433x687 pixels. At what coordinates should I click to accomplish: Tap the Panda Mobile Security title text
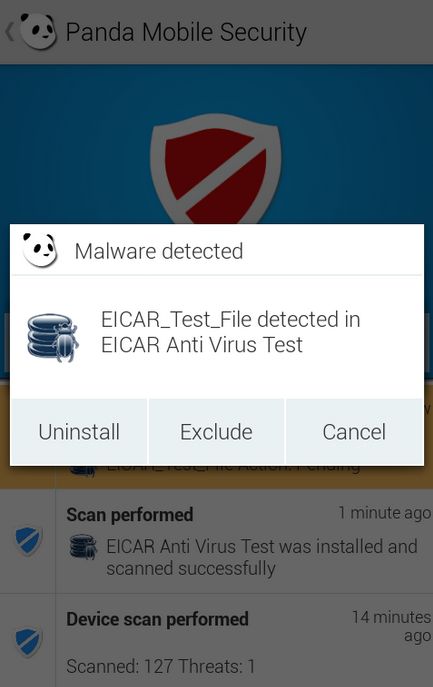pos(186,33)
